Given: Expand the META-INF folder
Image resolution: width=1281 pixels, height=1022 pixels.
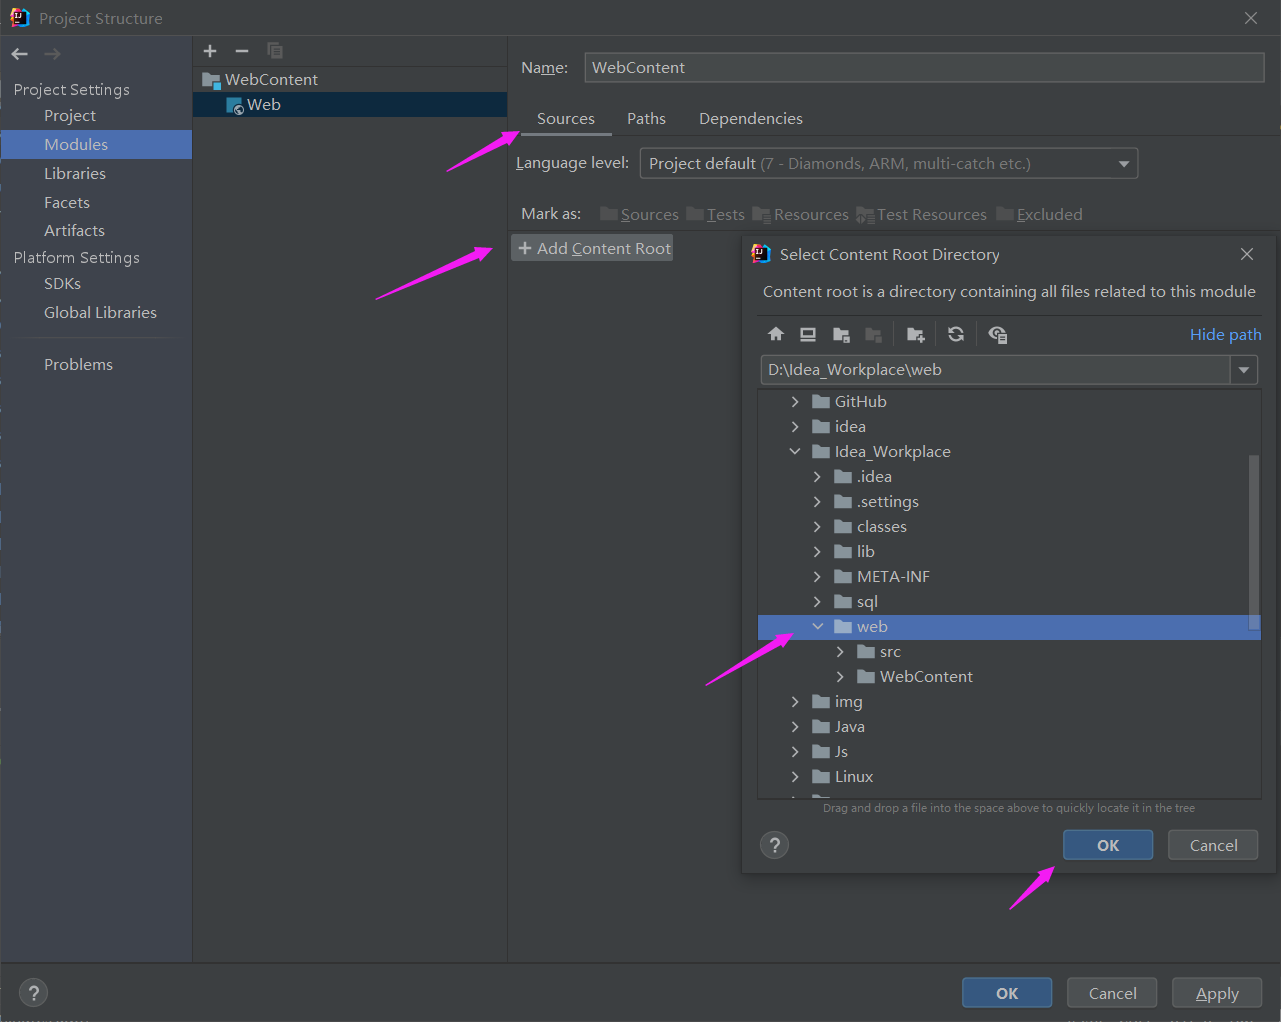Looking at the screenshot, I should click(817, 577).
